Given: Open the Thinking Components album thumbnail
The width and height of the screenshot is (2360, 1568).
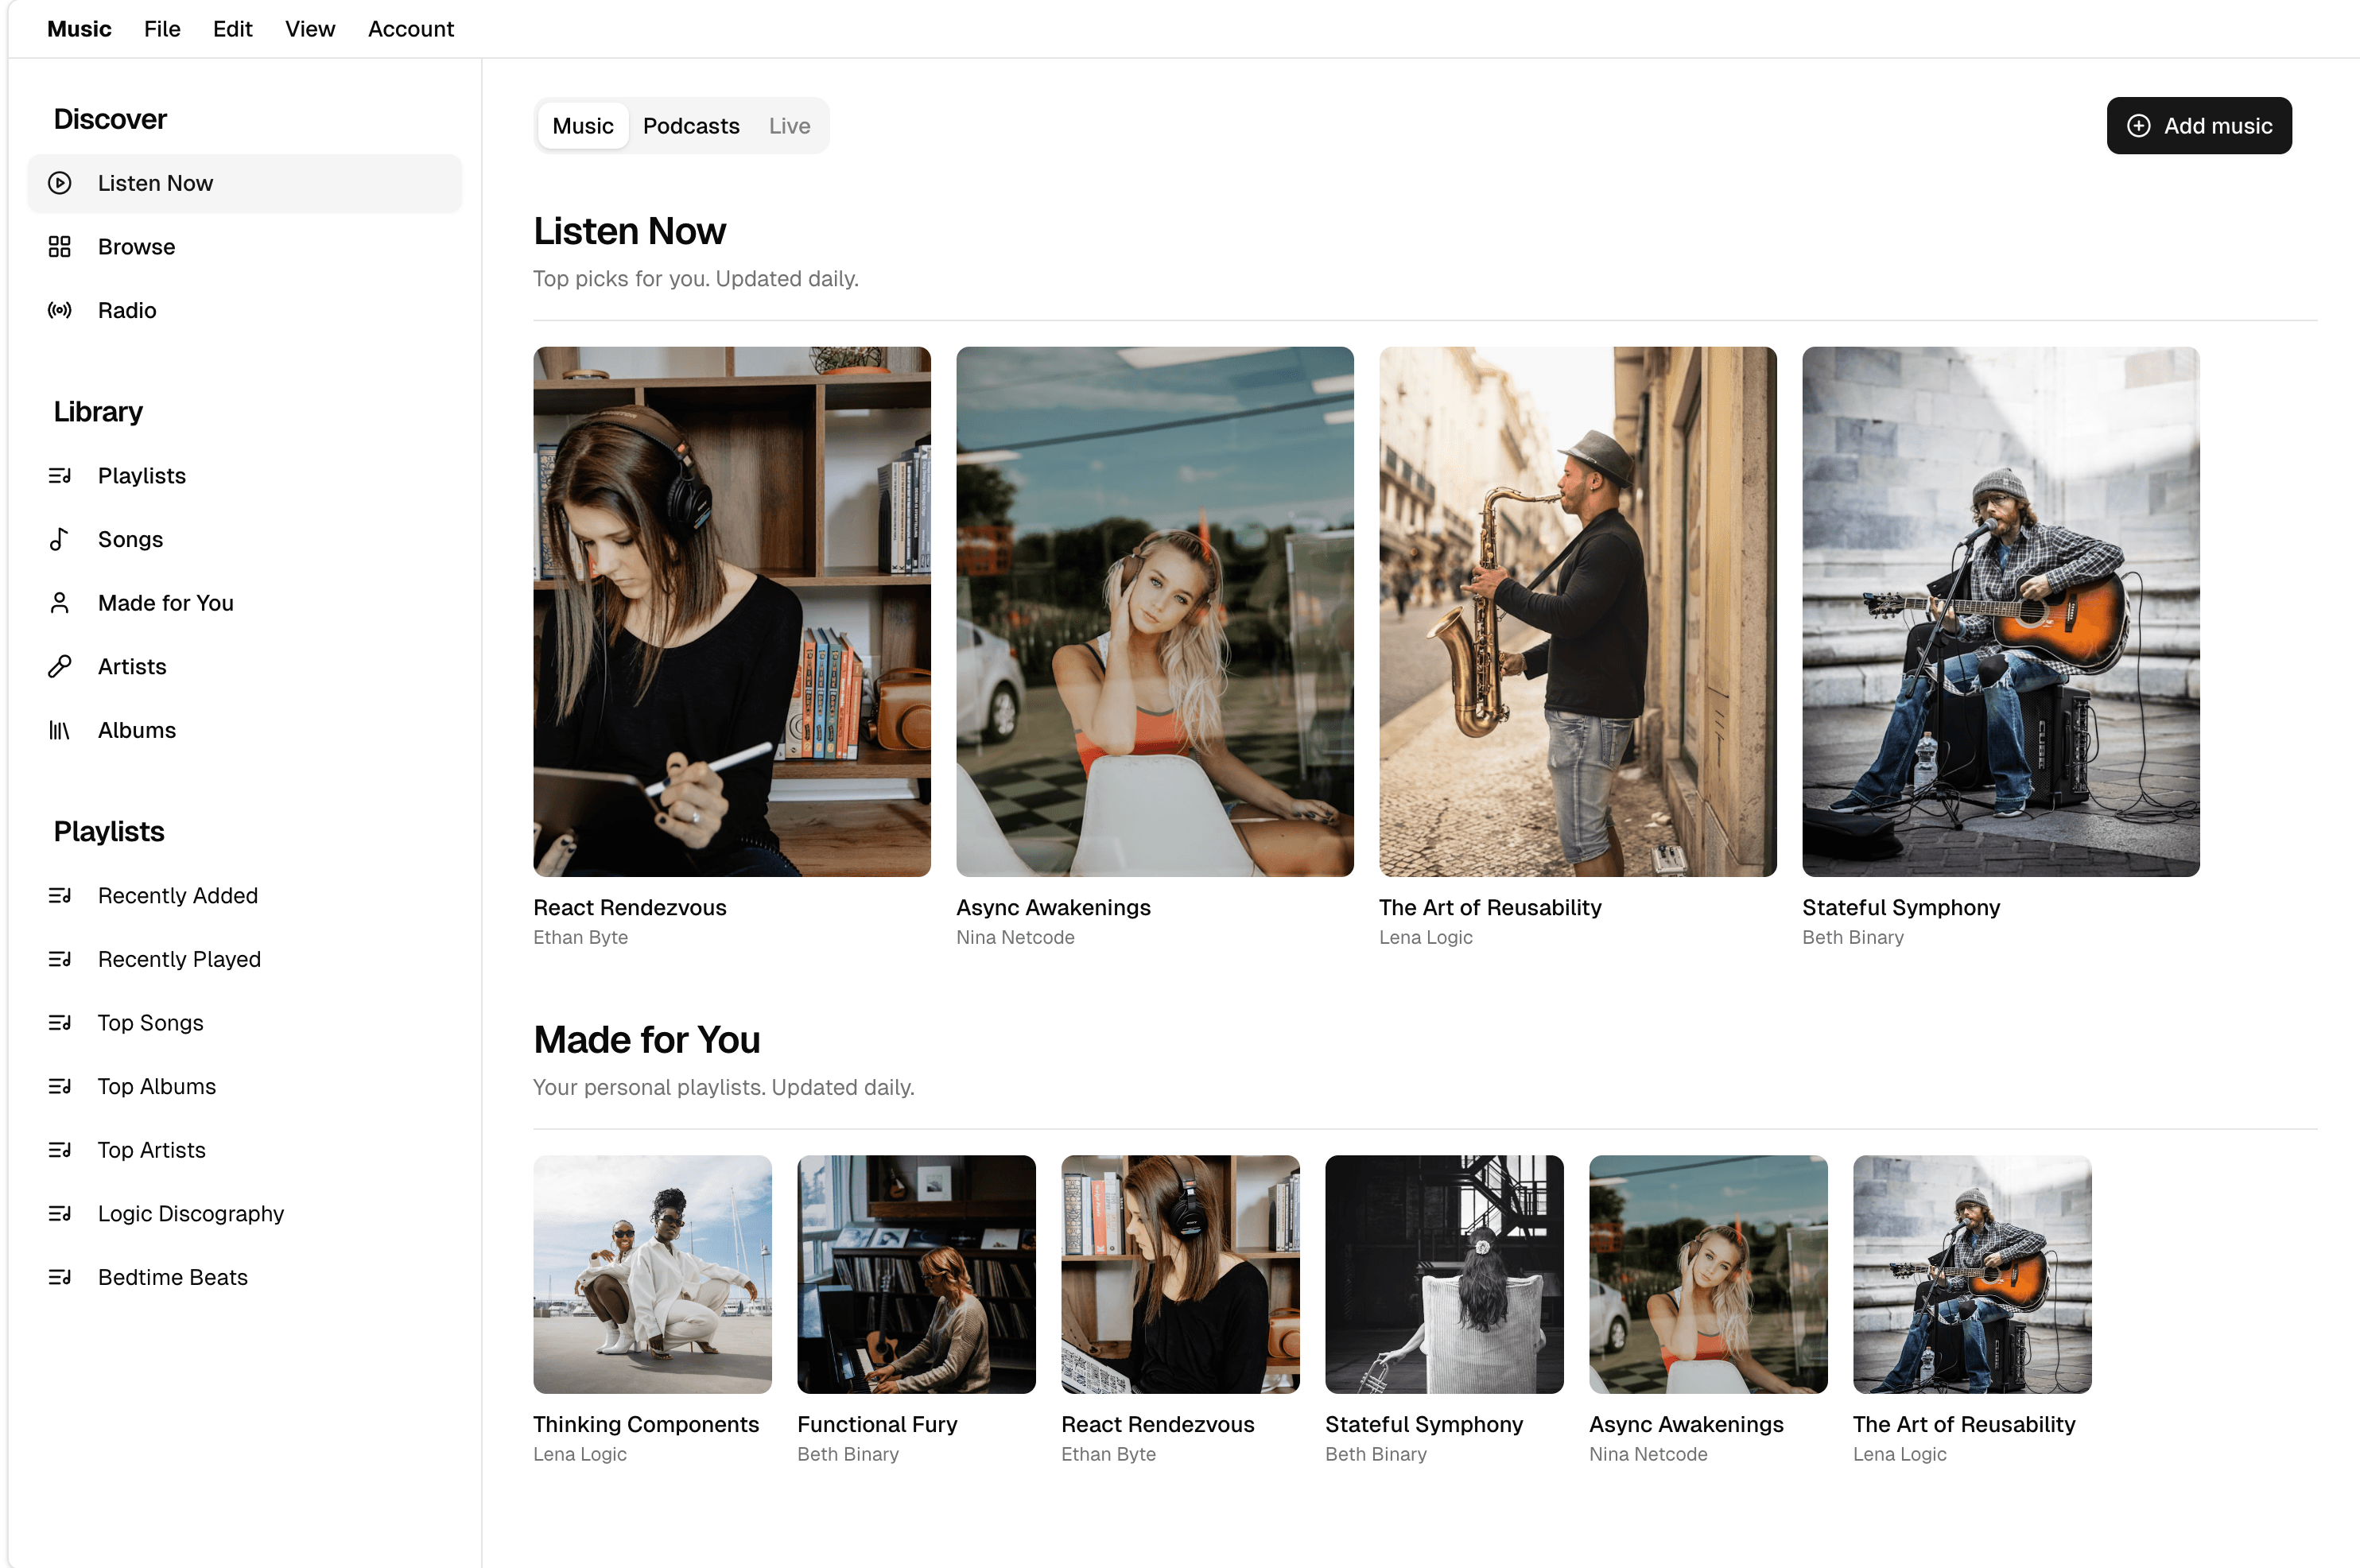Looking at the screenshot, I should (x=652, y=1275).
